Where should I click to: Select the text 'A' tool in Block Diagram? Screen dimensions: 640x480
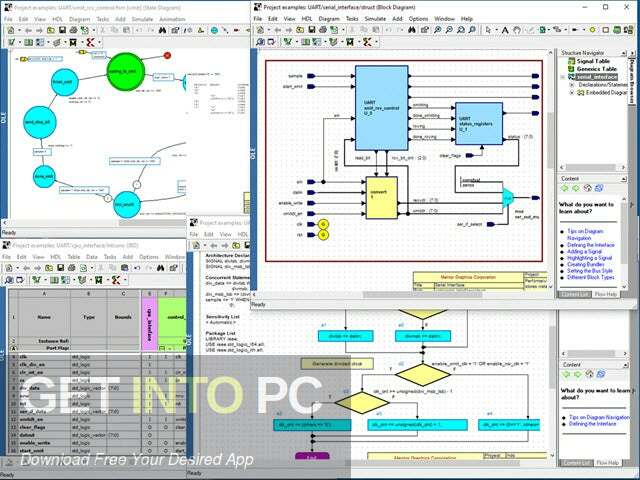505,30
